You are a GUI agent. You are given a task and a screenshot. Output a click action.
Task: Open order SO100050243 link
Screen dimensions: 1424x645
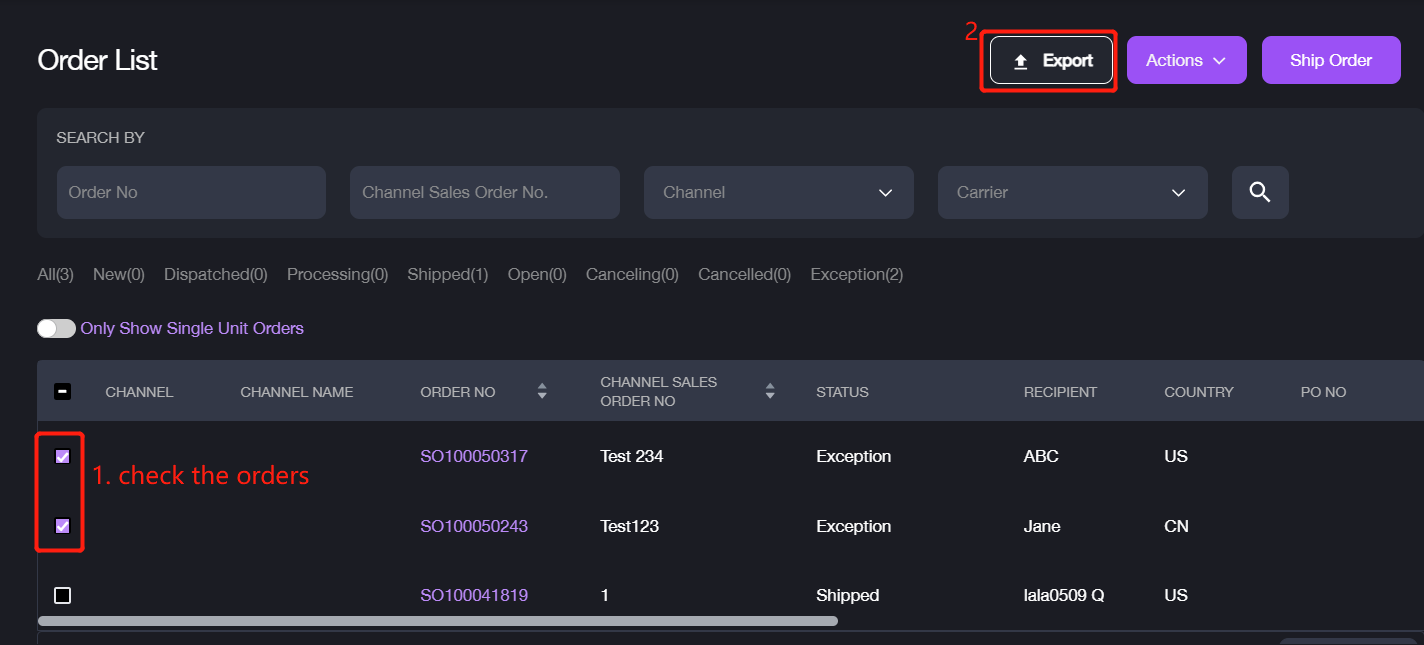tap(474, 526)
